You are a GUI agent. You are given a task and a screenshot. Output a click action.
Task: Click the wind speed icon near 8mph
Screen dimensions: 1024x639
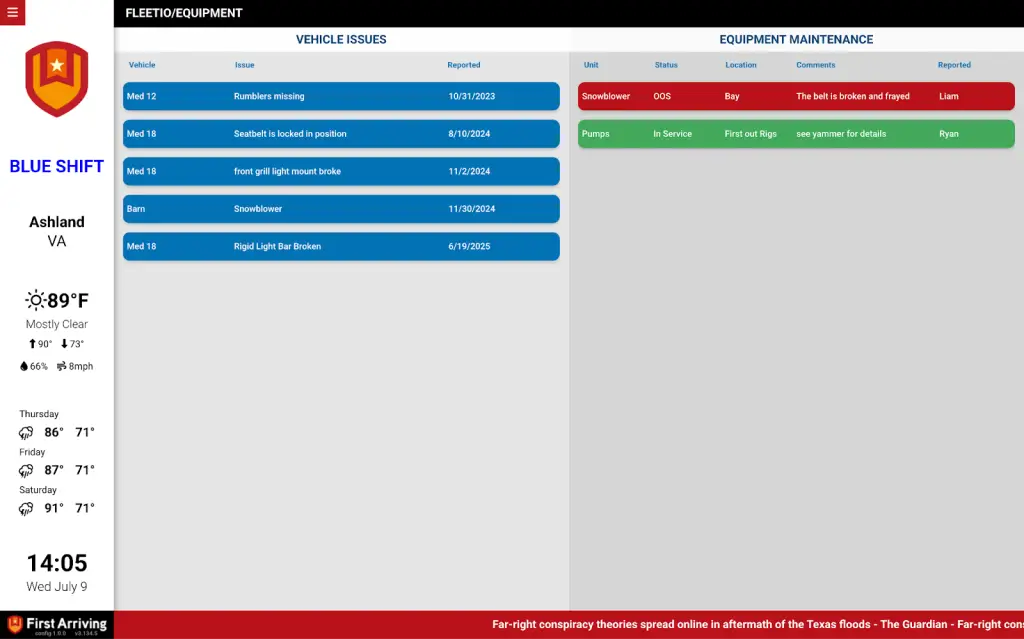[x=62, y=367]
